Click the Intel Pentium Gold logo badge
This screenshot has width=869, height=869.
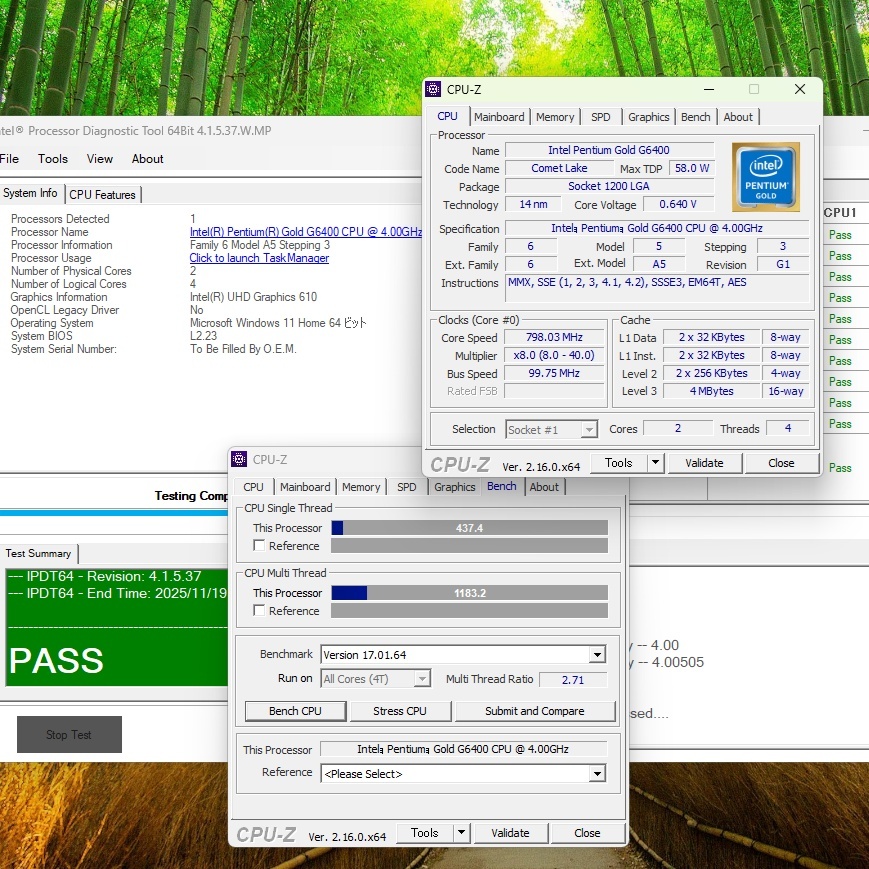tap(765, 177)
